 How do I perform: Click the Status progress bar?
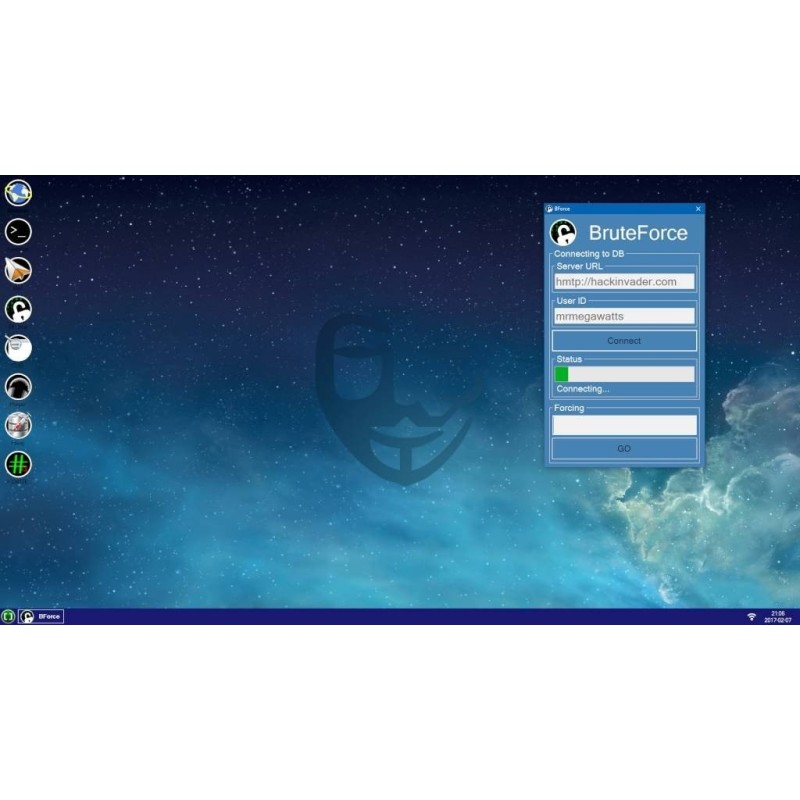(624, 374)
